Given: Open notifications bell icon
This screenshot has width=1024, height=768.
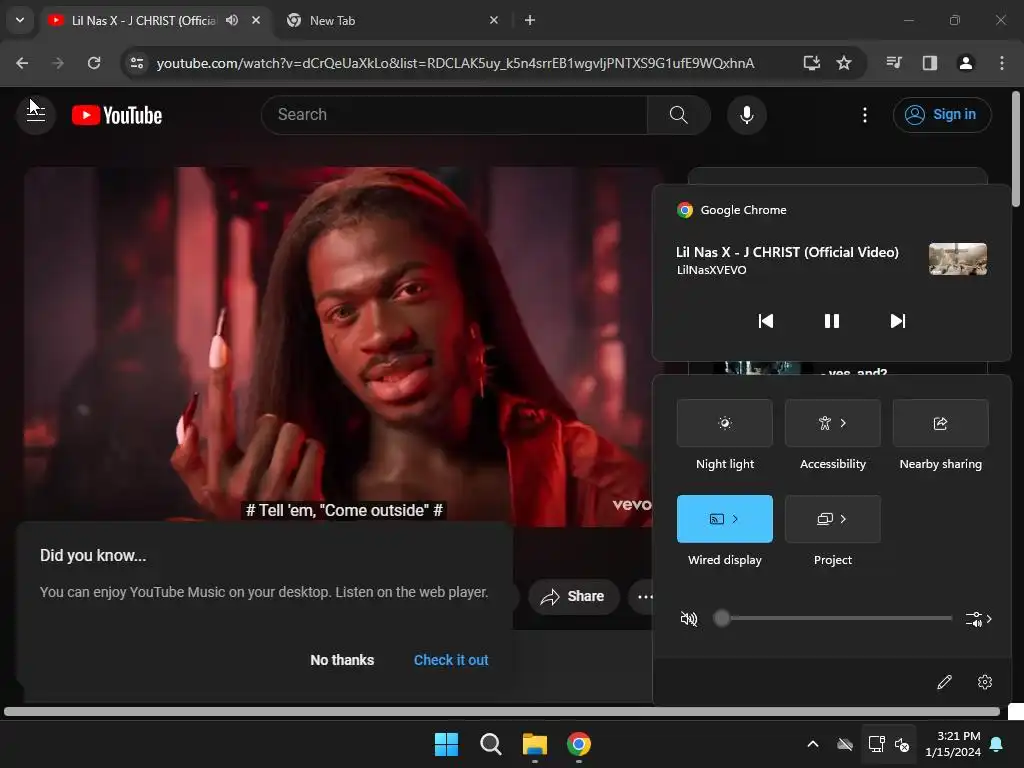Looking at the screenshot, I should (997, 744).
